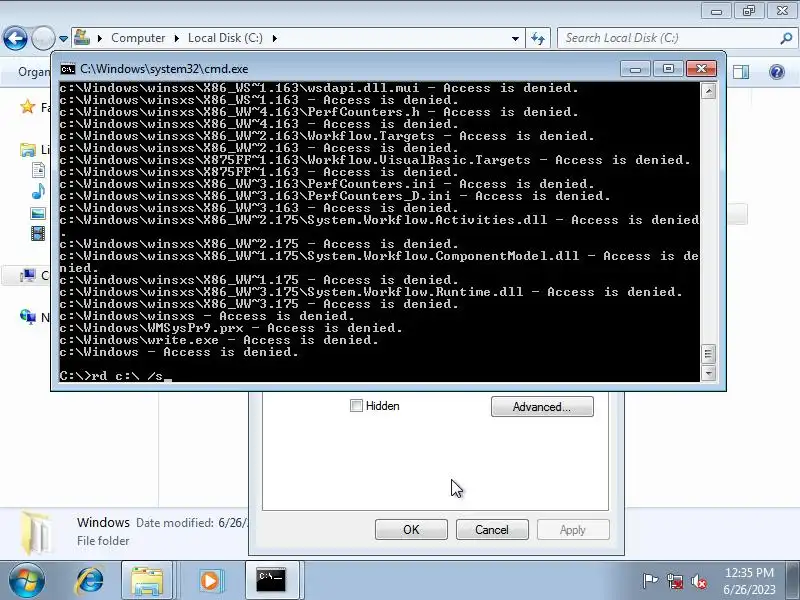Click the 'WMSysPr9.prx' output line
800x600 pixels.
pos(231,328)
